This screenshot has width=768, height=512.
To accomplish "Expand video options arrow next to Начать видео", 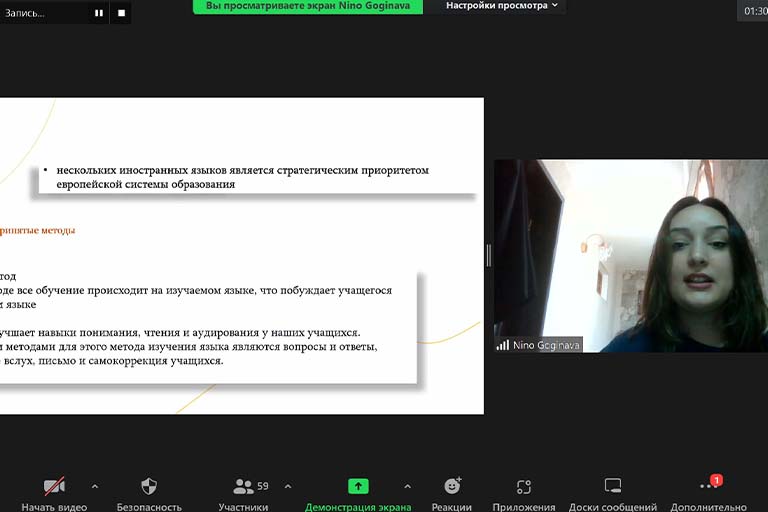I will point(95,487).
